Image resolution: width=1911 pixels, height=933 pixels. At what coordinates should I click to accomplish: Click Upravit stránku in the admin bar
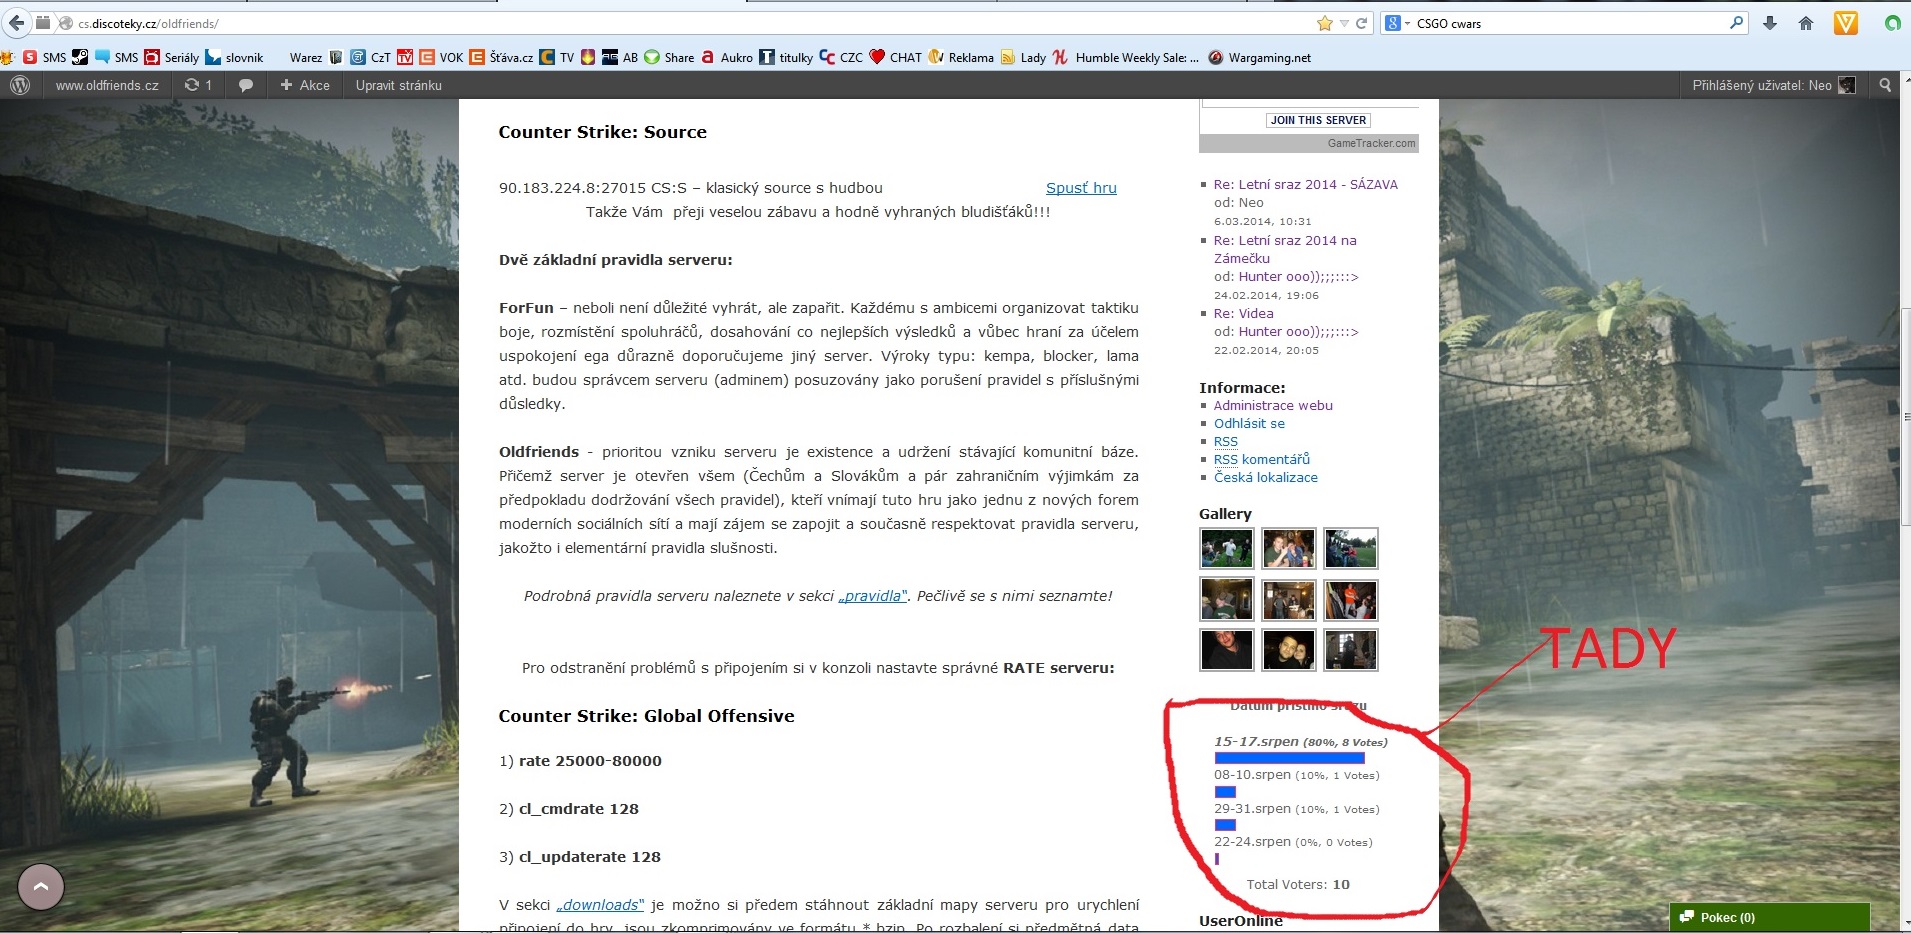click(399, 85)
